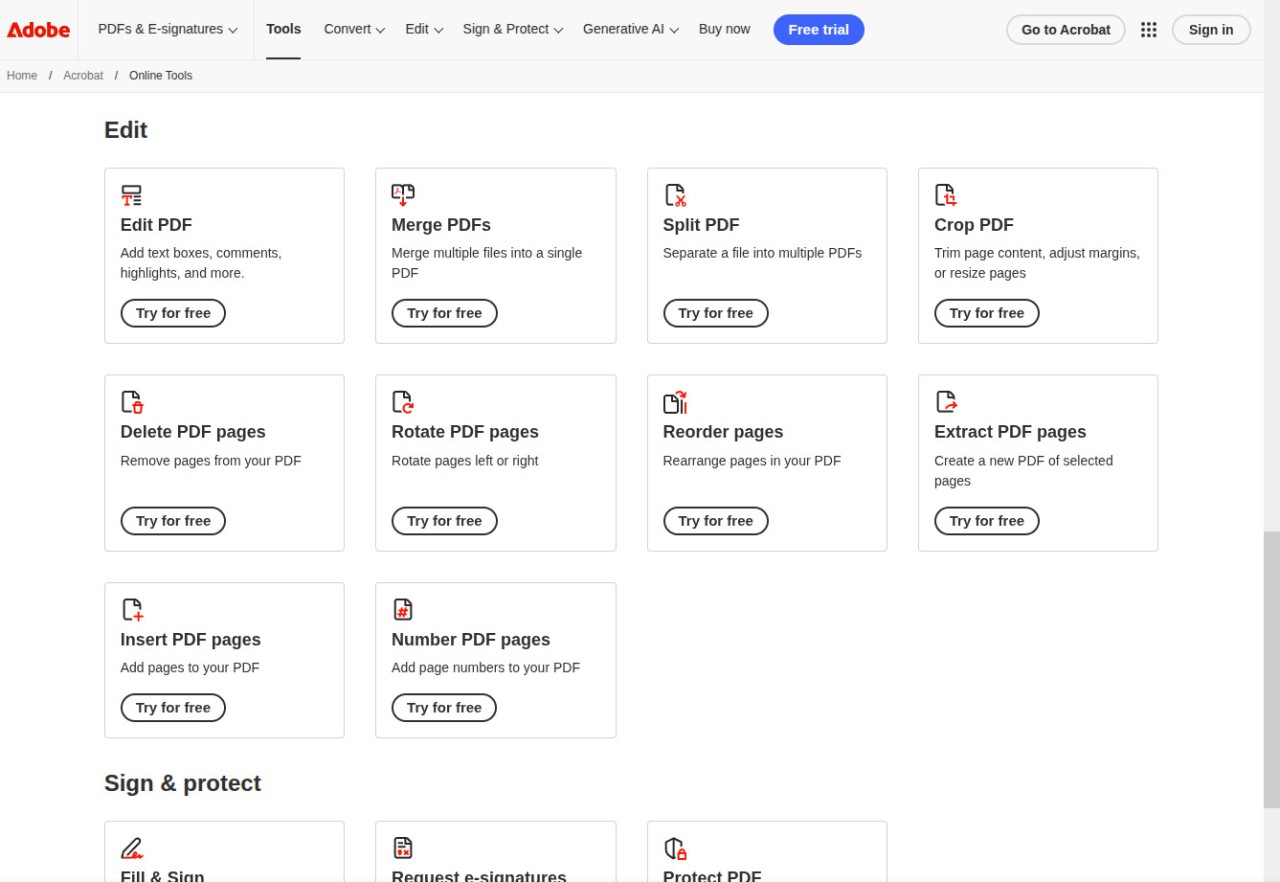
Task: Click the Delete PDF pages trash icon
Action: pyautogui.click(x=132, y=402)
